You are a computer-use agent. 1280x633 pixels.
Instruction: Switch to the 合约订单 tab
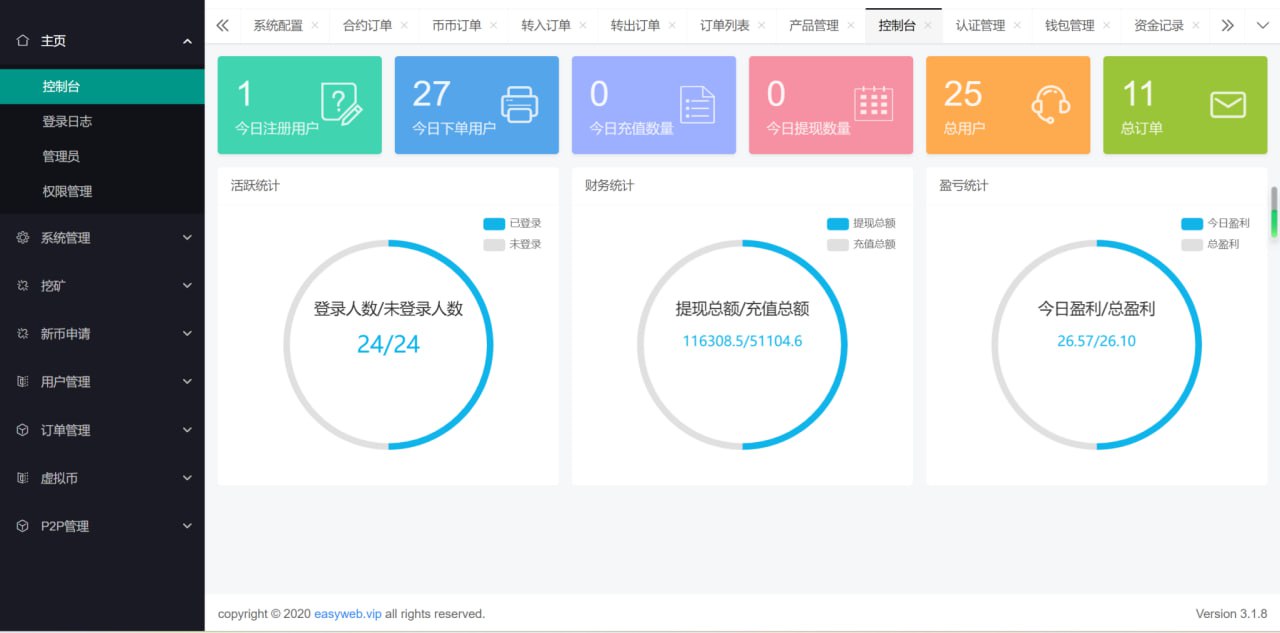point(367,26)
